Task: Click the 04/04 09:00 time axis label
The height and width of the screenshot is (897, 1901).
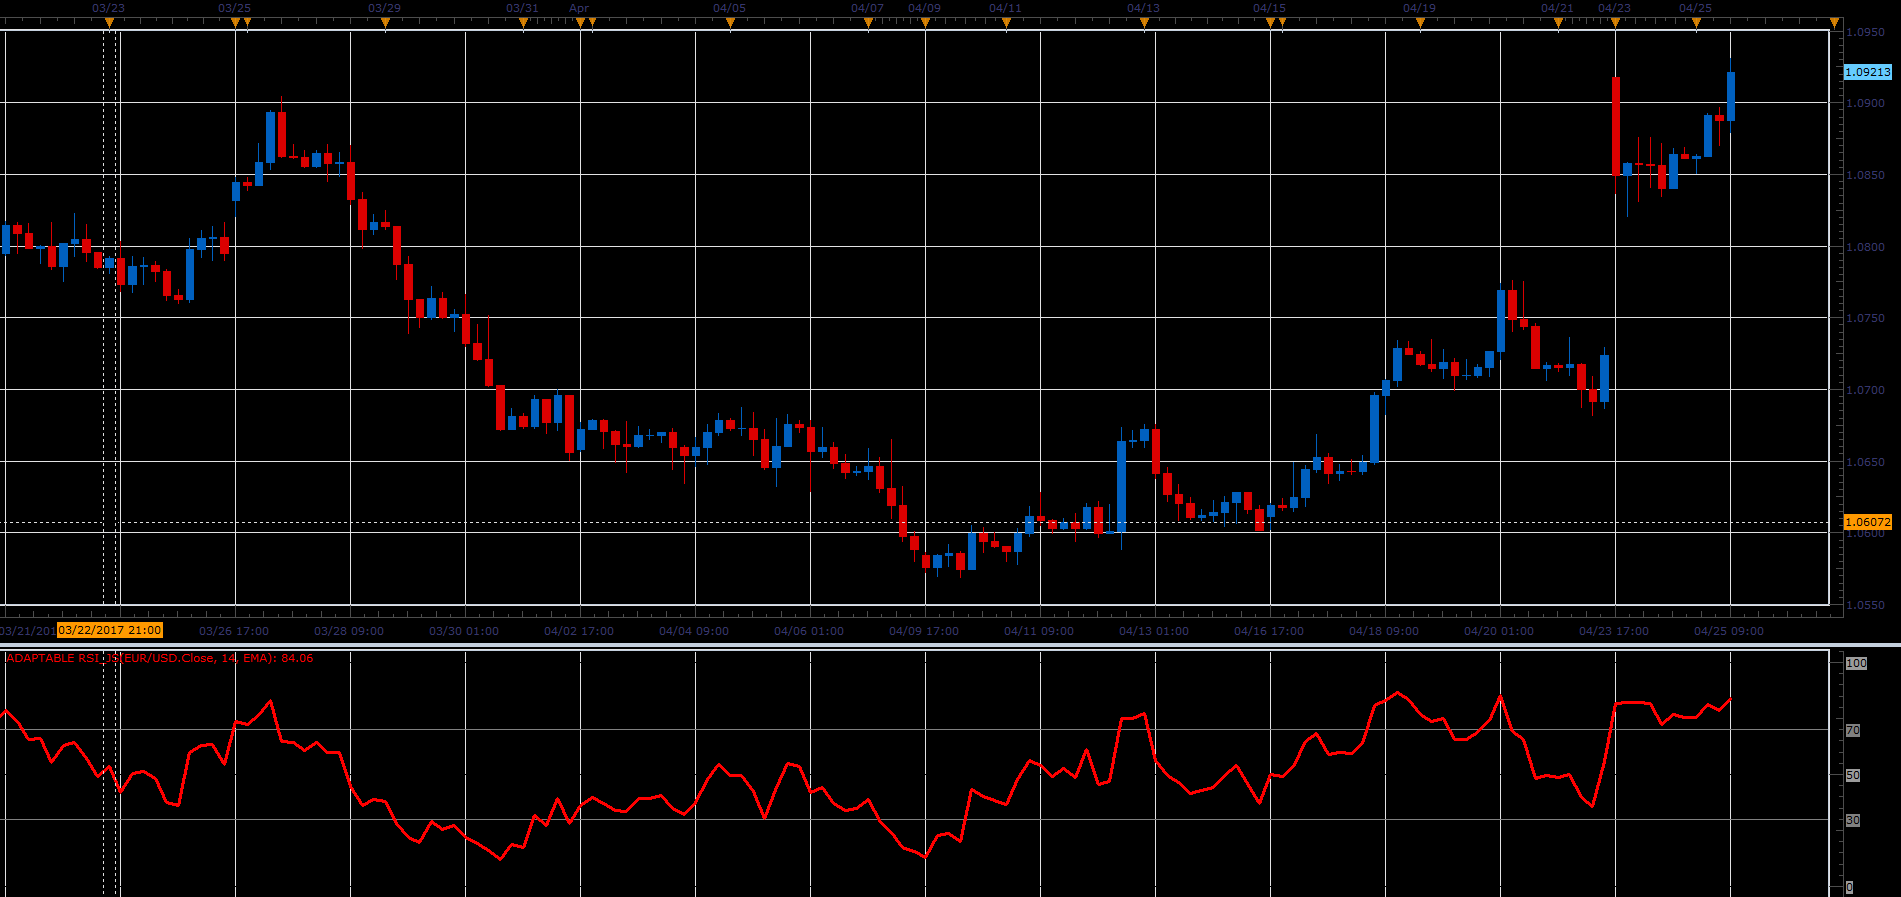Action: click(x=694, y=631)
